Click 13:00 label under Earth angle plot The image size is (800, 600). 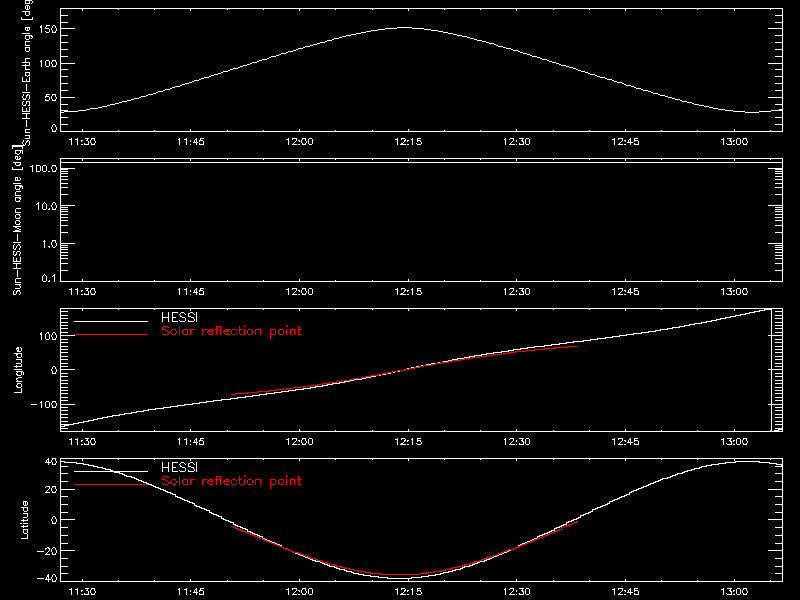click(x=734, y=142)
